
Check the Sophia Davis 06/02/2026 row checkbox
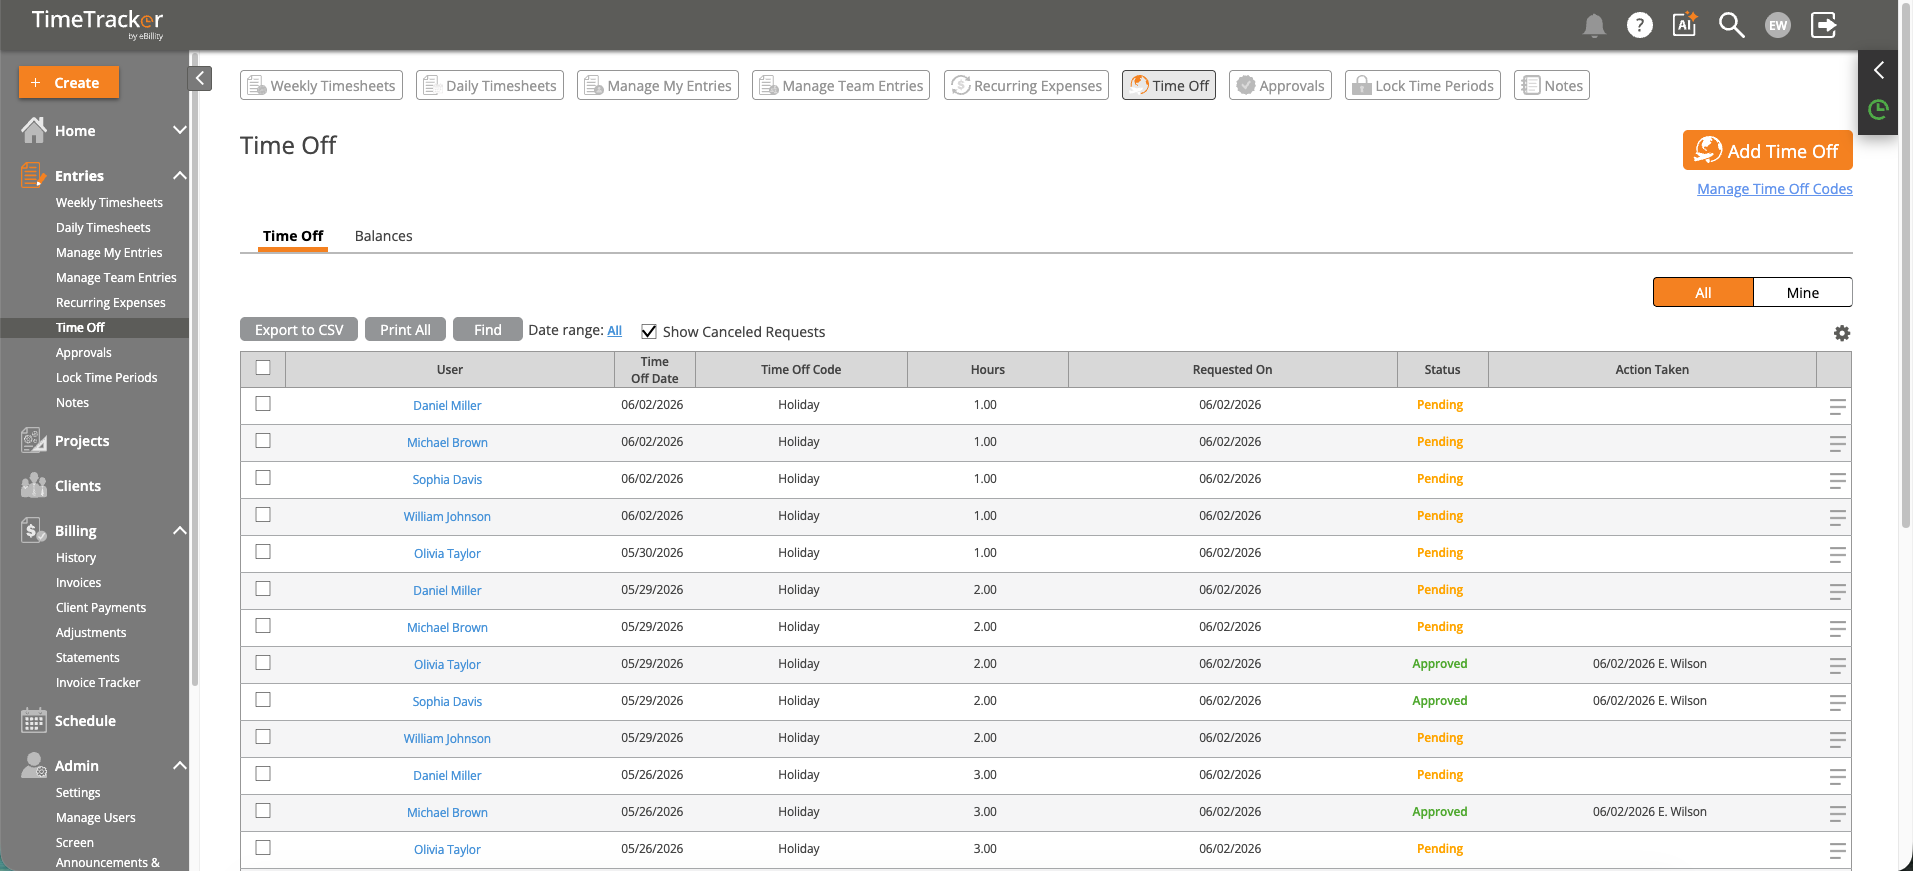263,478
